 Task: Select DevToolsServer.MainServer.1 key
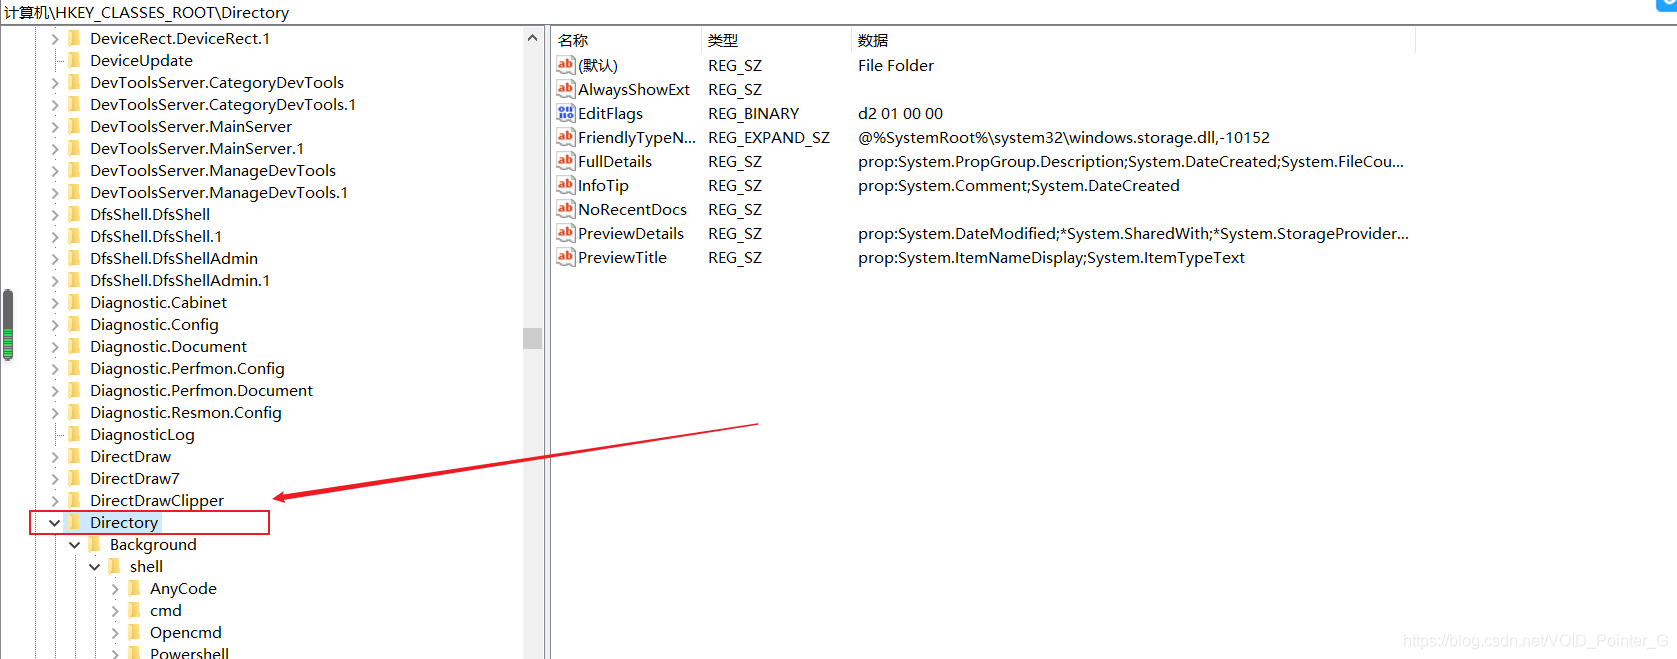coord(197,148)
